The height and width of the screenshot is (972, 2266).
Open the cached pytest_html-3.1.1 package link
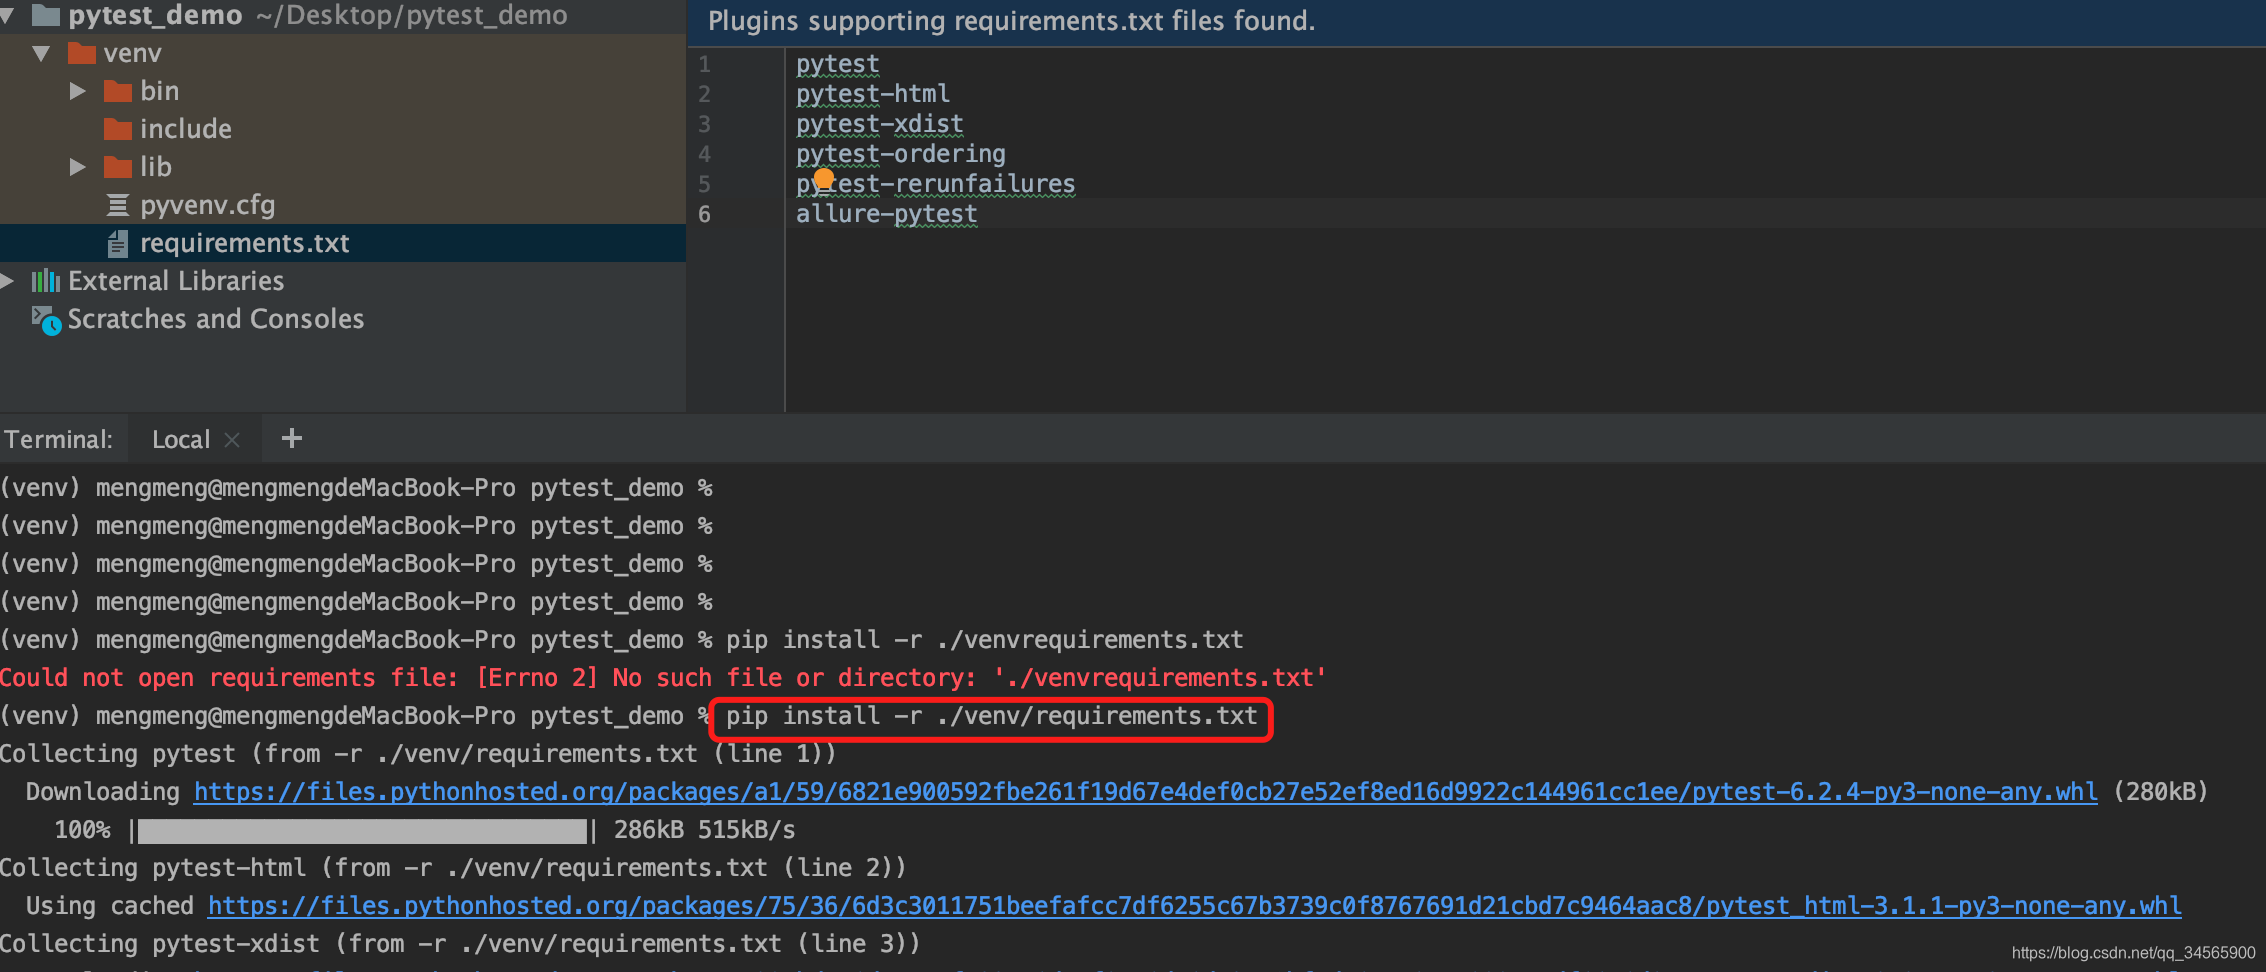tap(1194, 905)
